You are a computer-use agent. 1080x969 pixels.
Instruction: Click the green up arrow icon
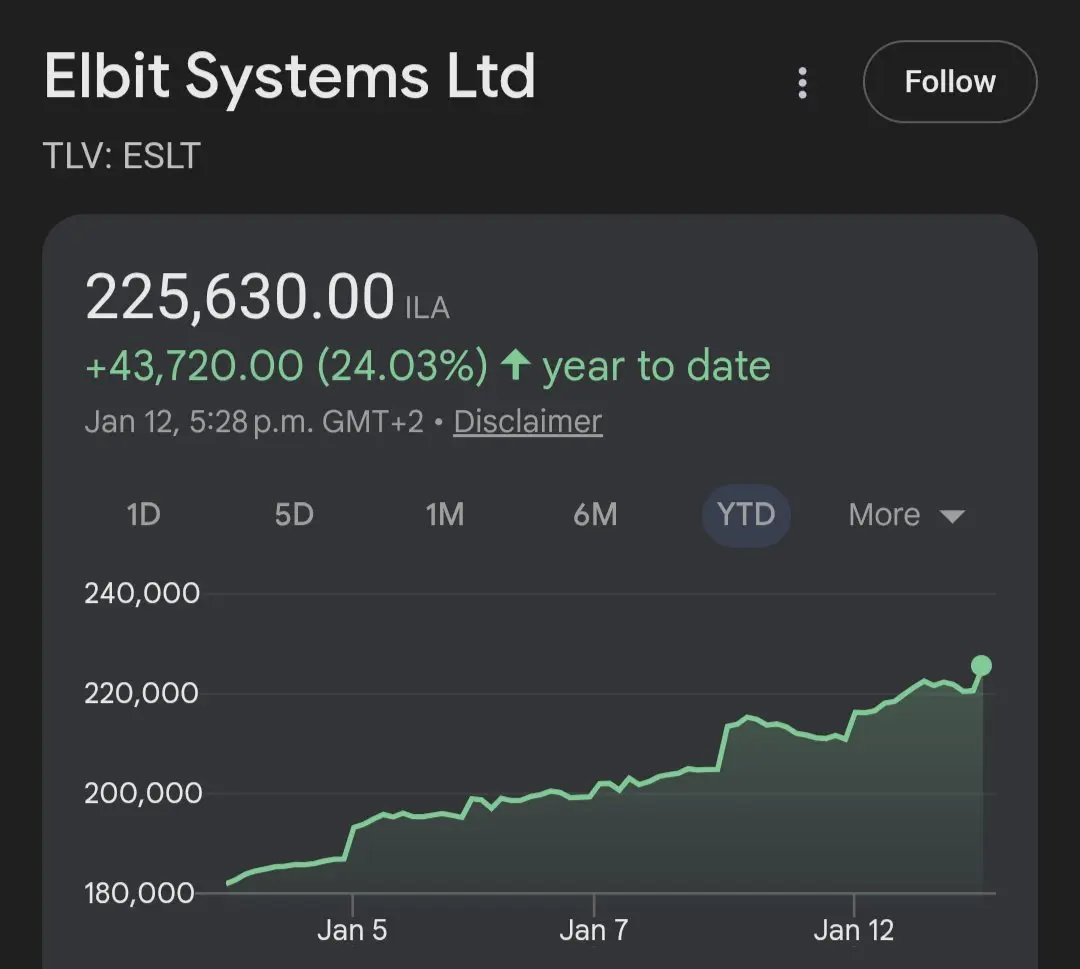(x=515, y=366)
